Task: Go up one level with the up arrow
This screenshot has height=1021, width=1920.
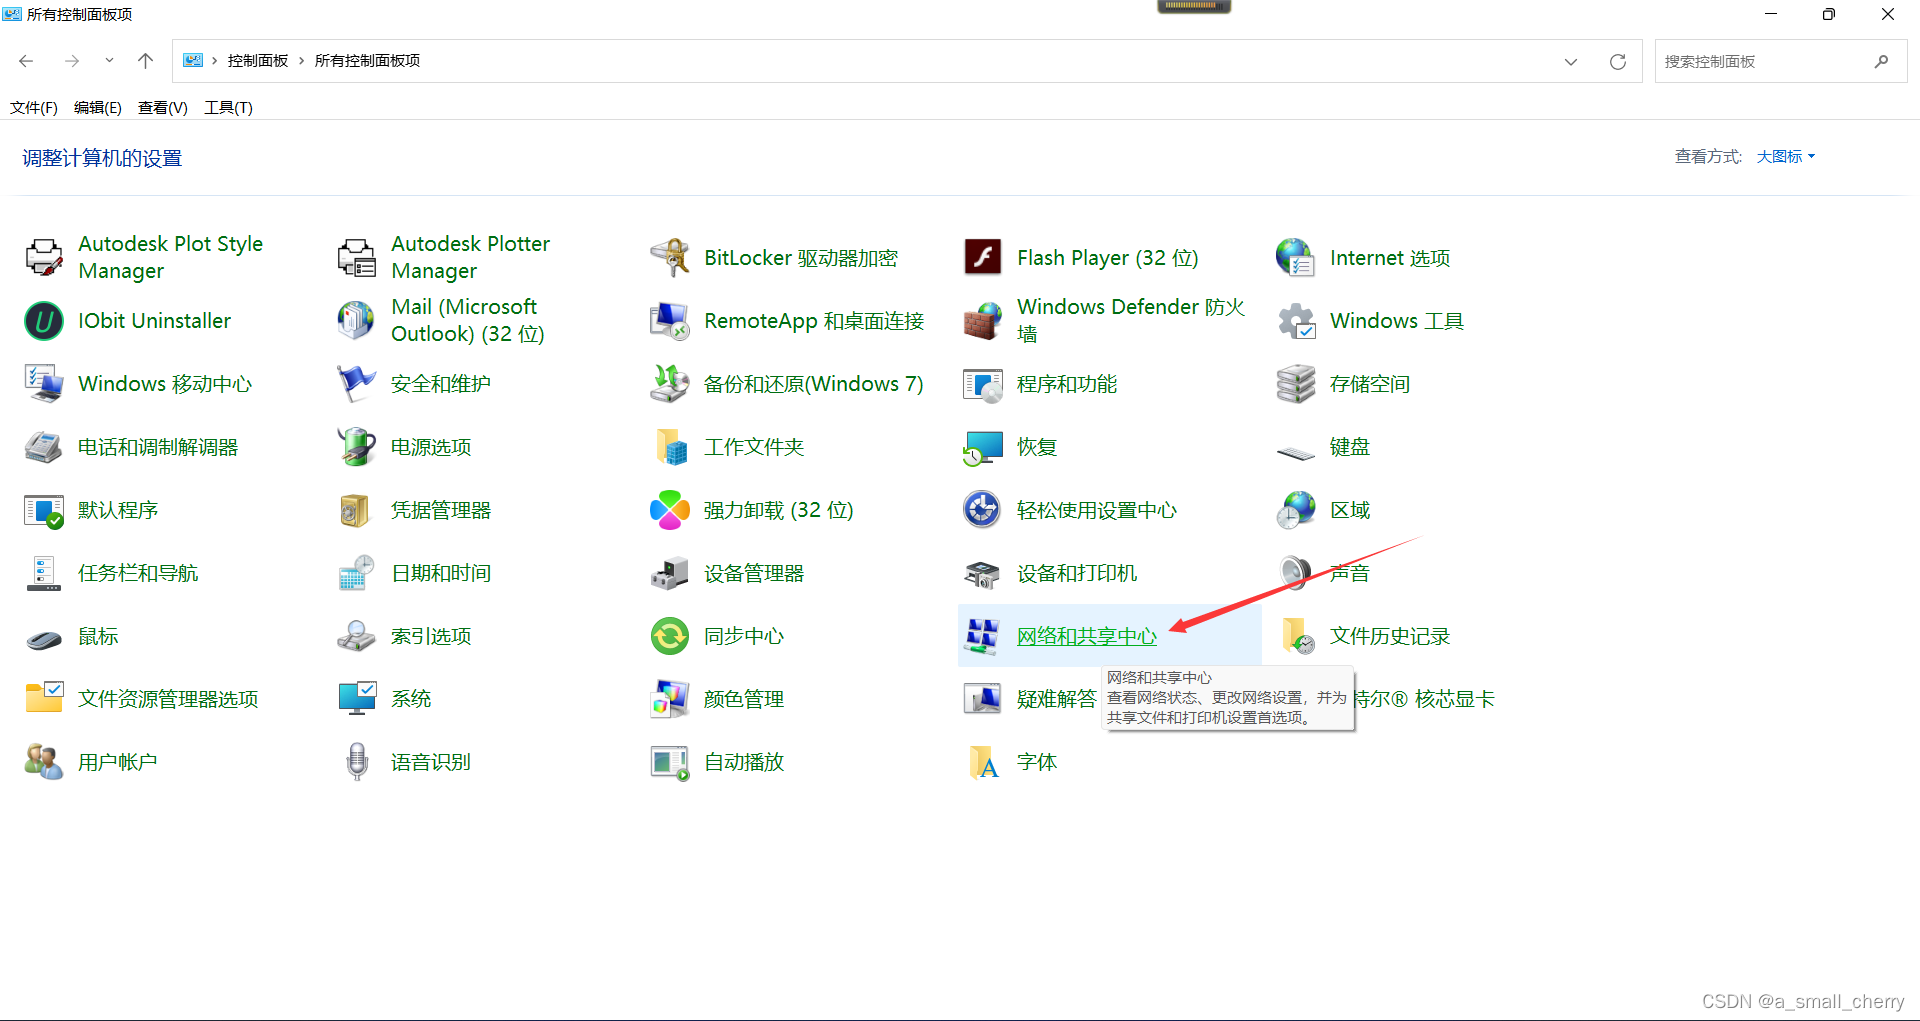Action: (x=145, y=61)
